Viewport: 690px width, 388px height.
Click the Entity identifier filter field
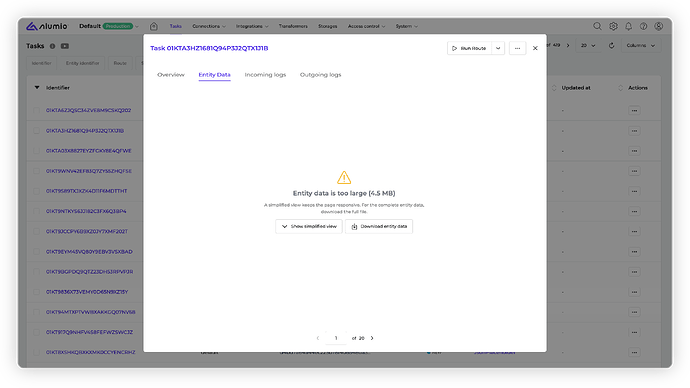coord(83,63)
